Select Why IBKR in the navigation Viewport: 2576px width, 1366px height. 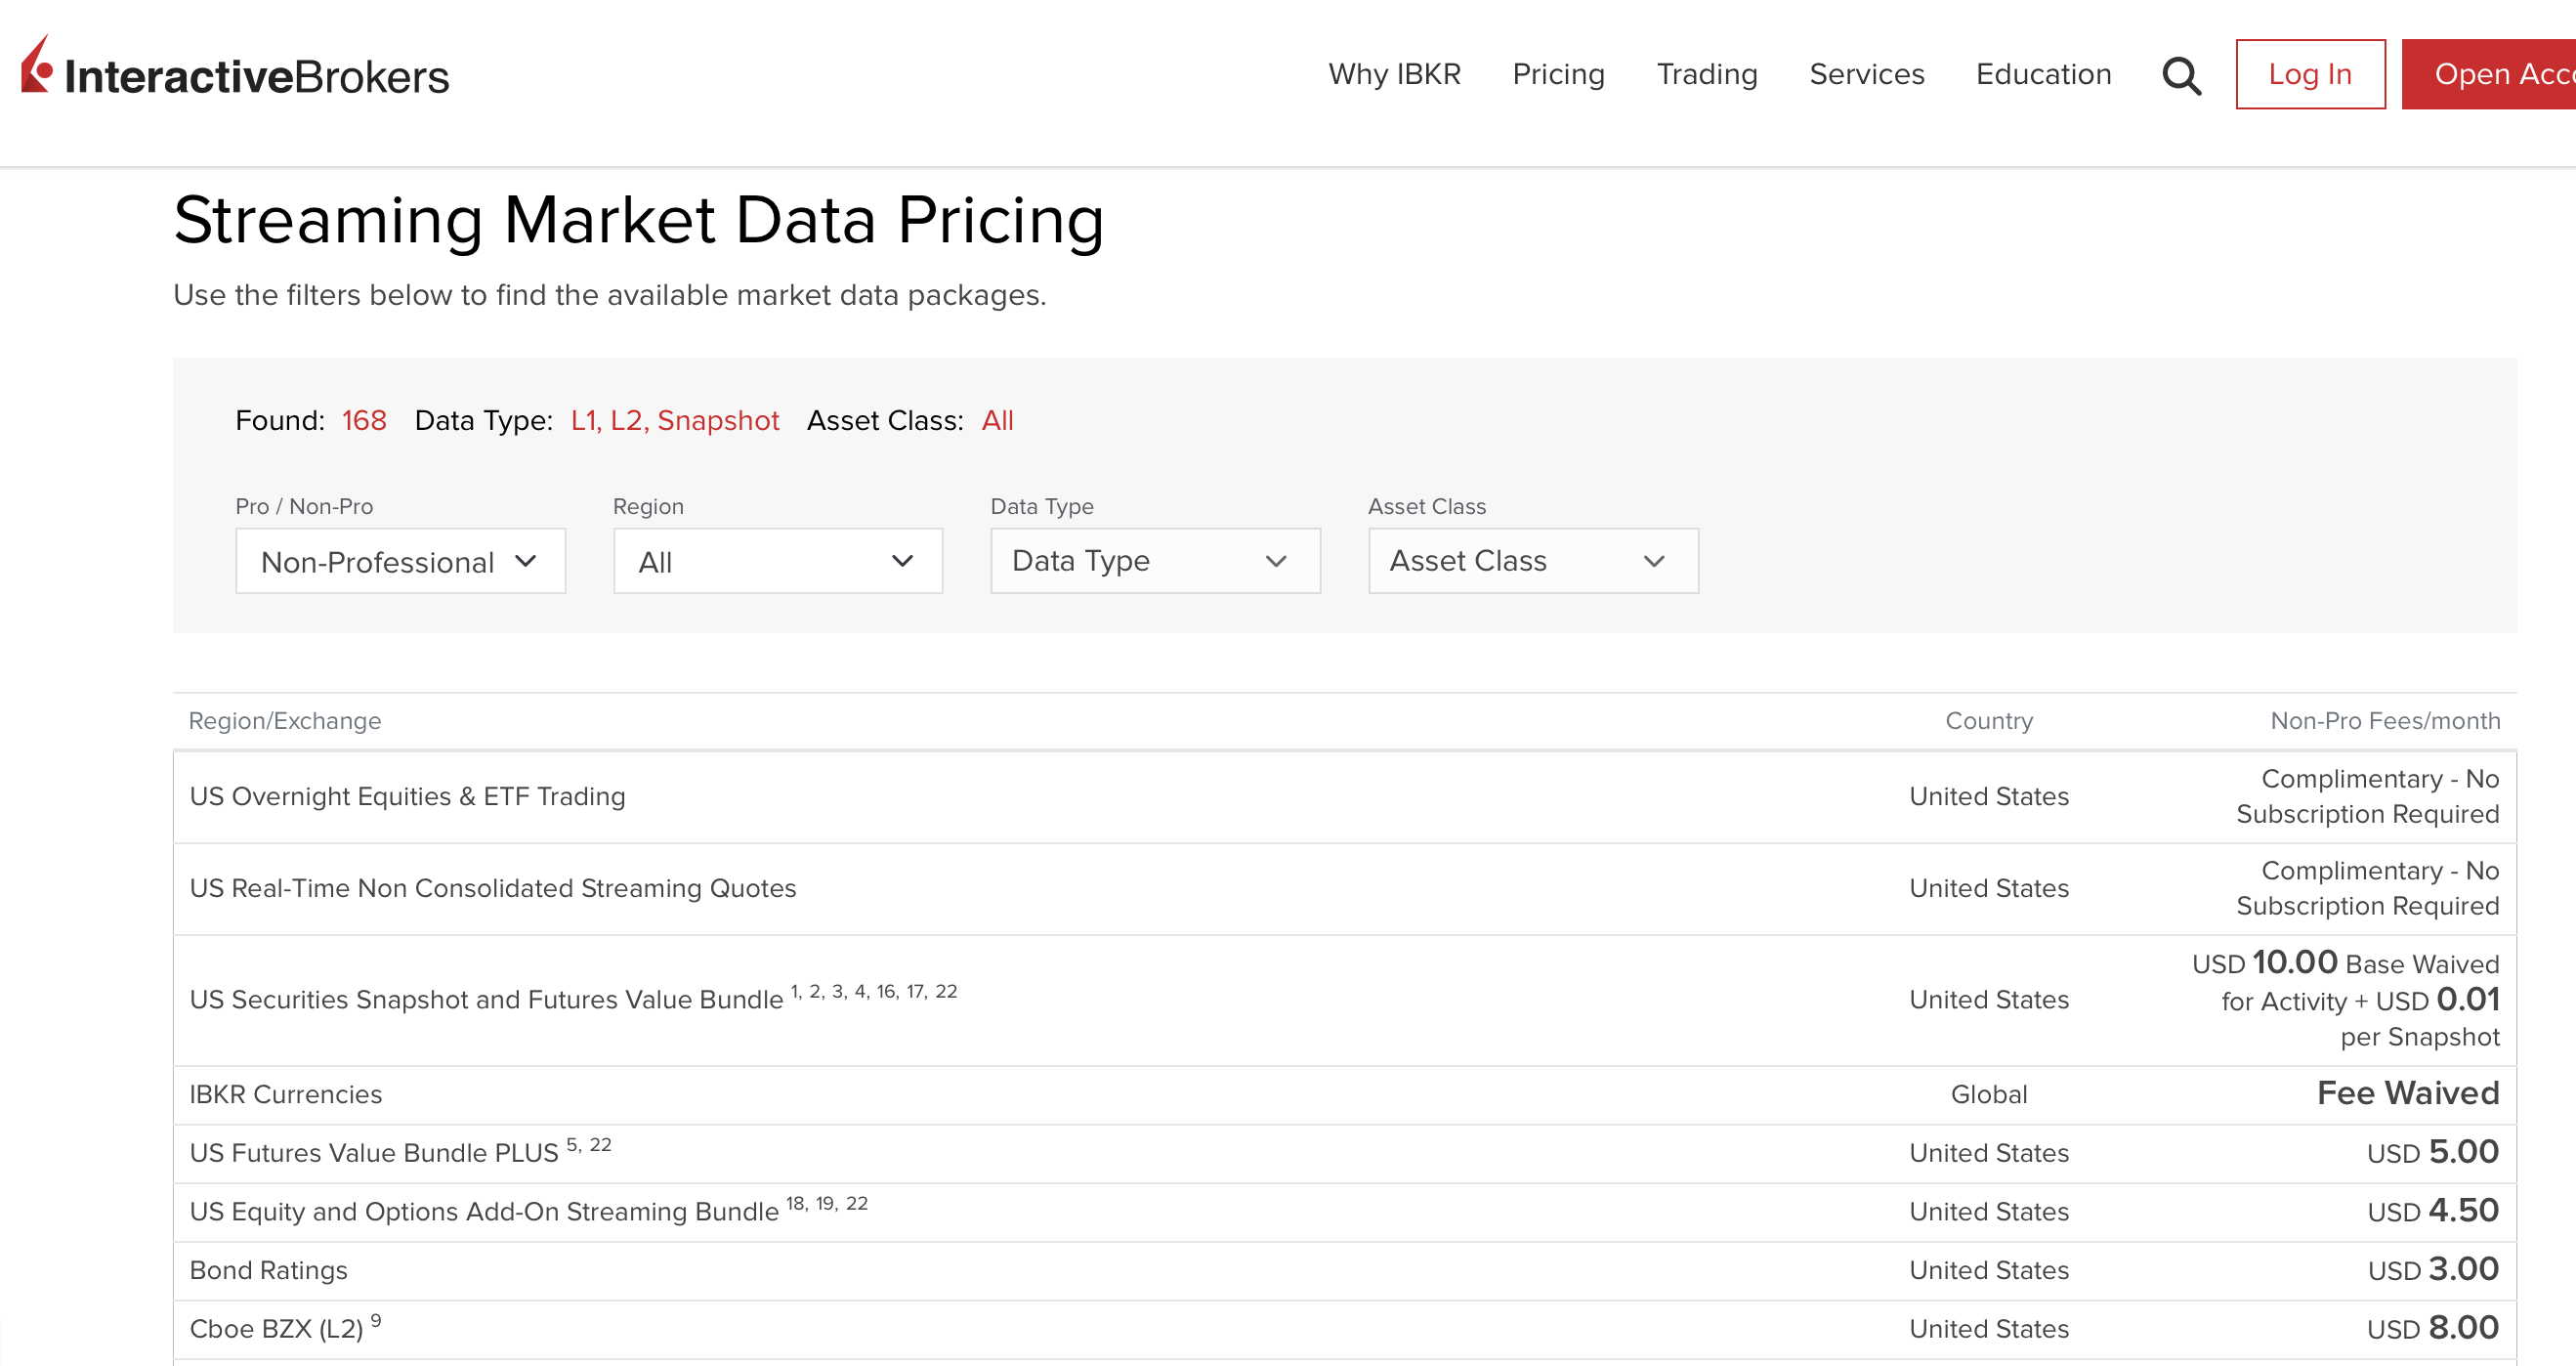1394,74
